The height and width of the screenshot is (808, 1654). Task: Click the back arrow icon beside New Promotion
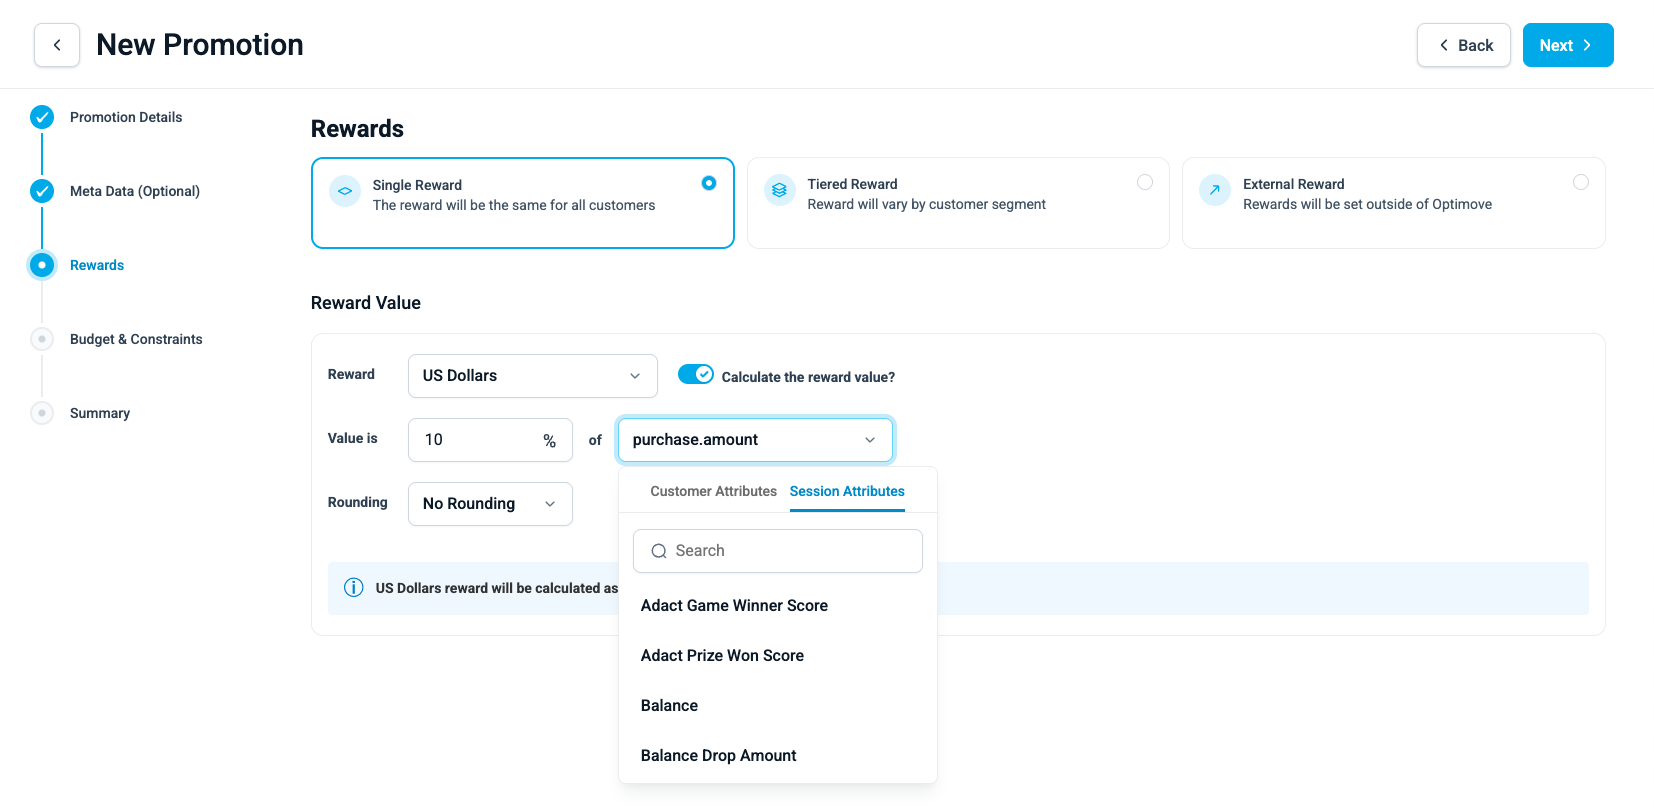pos(57,45)
